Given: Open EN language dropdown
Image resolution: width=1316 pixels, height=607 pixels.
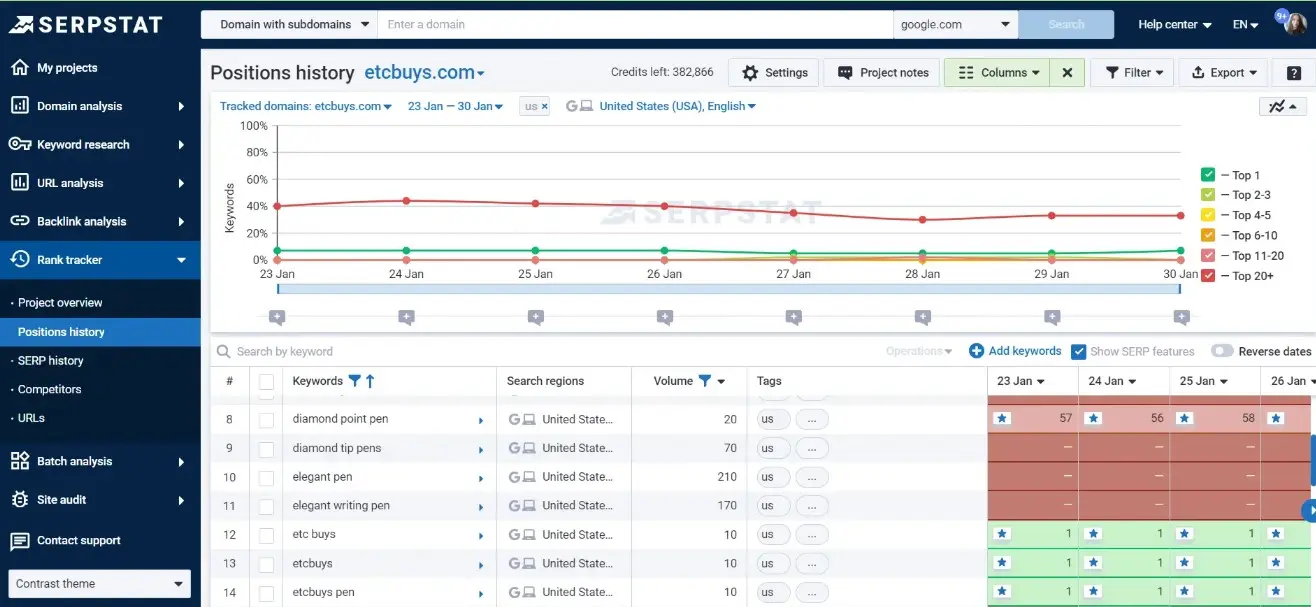Looking at the screenshot, I should pos(1246,24).
